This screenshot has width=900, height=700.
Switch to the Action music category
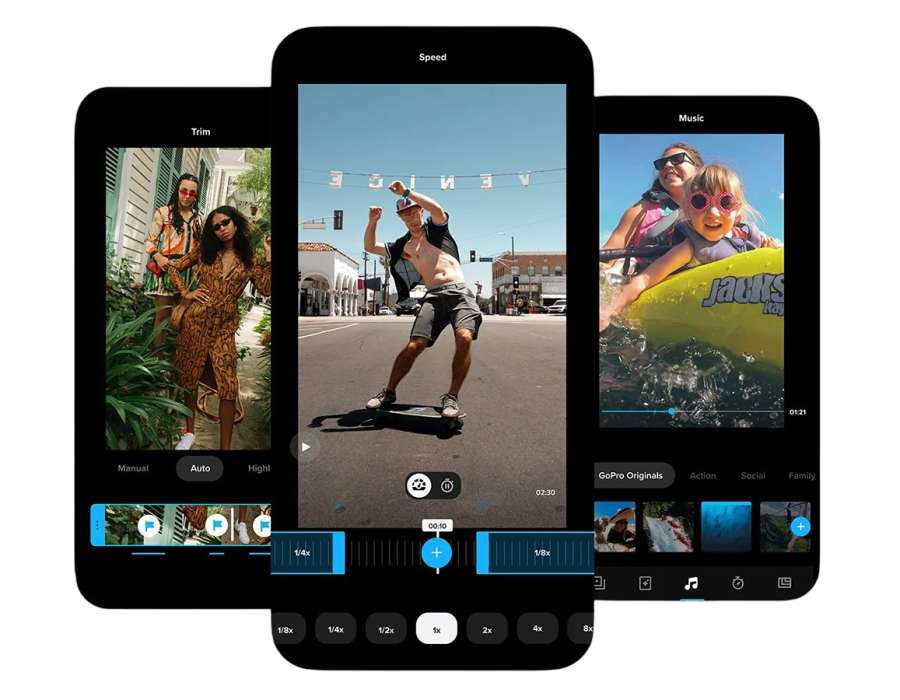[x=703, y=476]
